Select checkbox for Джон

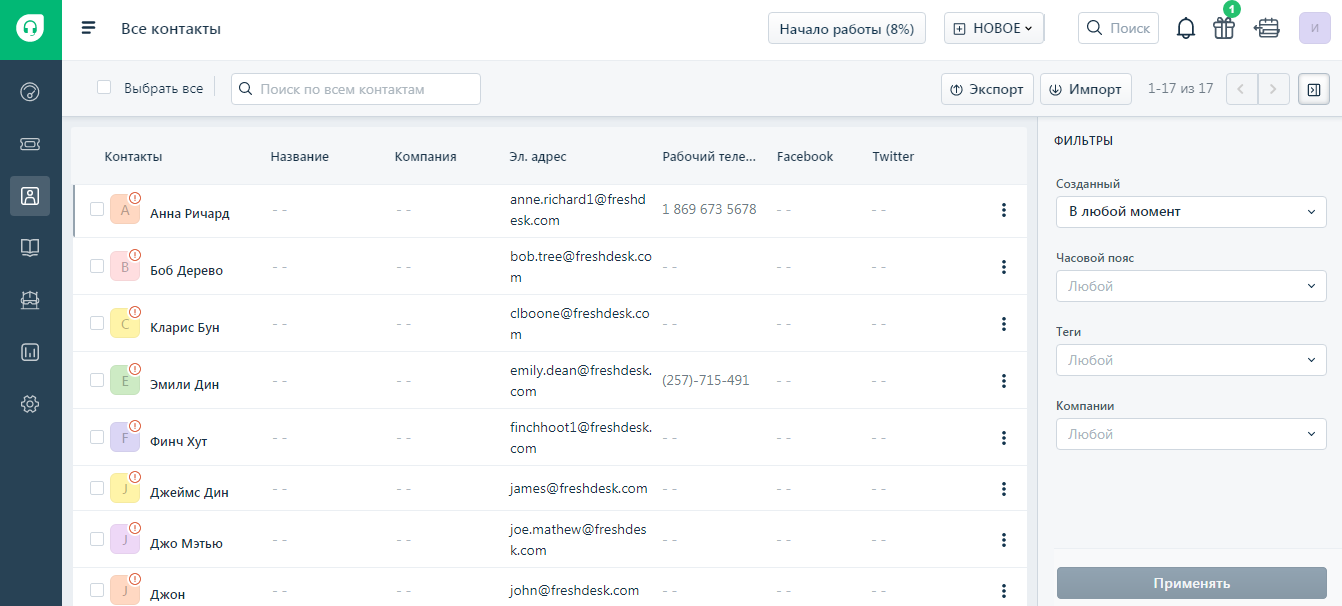(97, 590)
